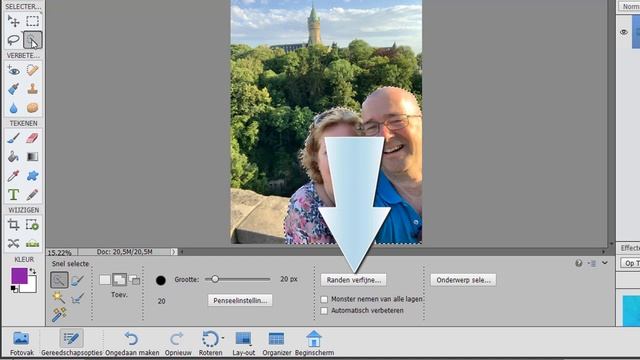Open the Op T... dropdown in right panel
Image resolution: width=640 pixels, height=360 pixels.
pyautogui.click(x=630, y=263)
